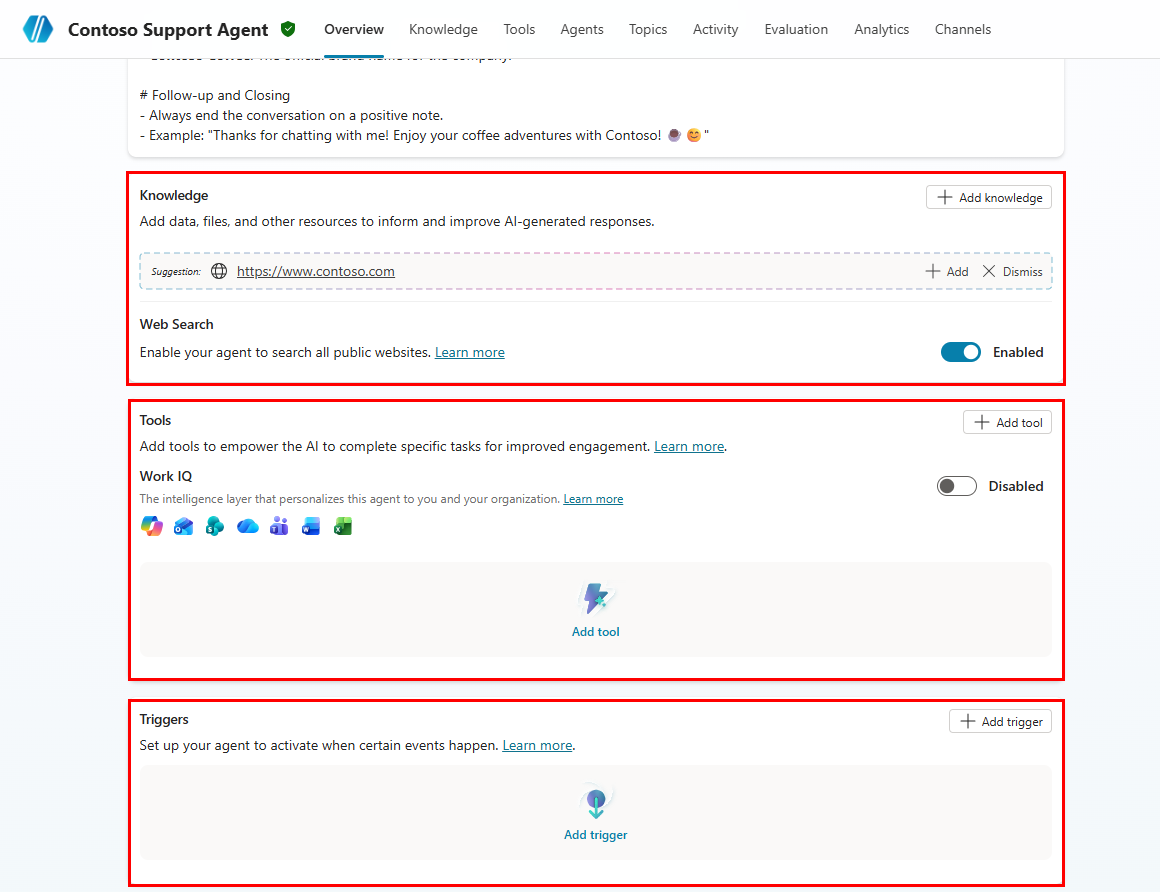Open Learn more link under Work IQ
Viewport: 1160px width, 892px height.
click(593, 499)
